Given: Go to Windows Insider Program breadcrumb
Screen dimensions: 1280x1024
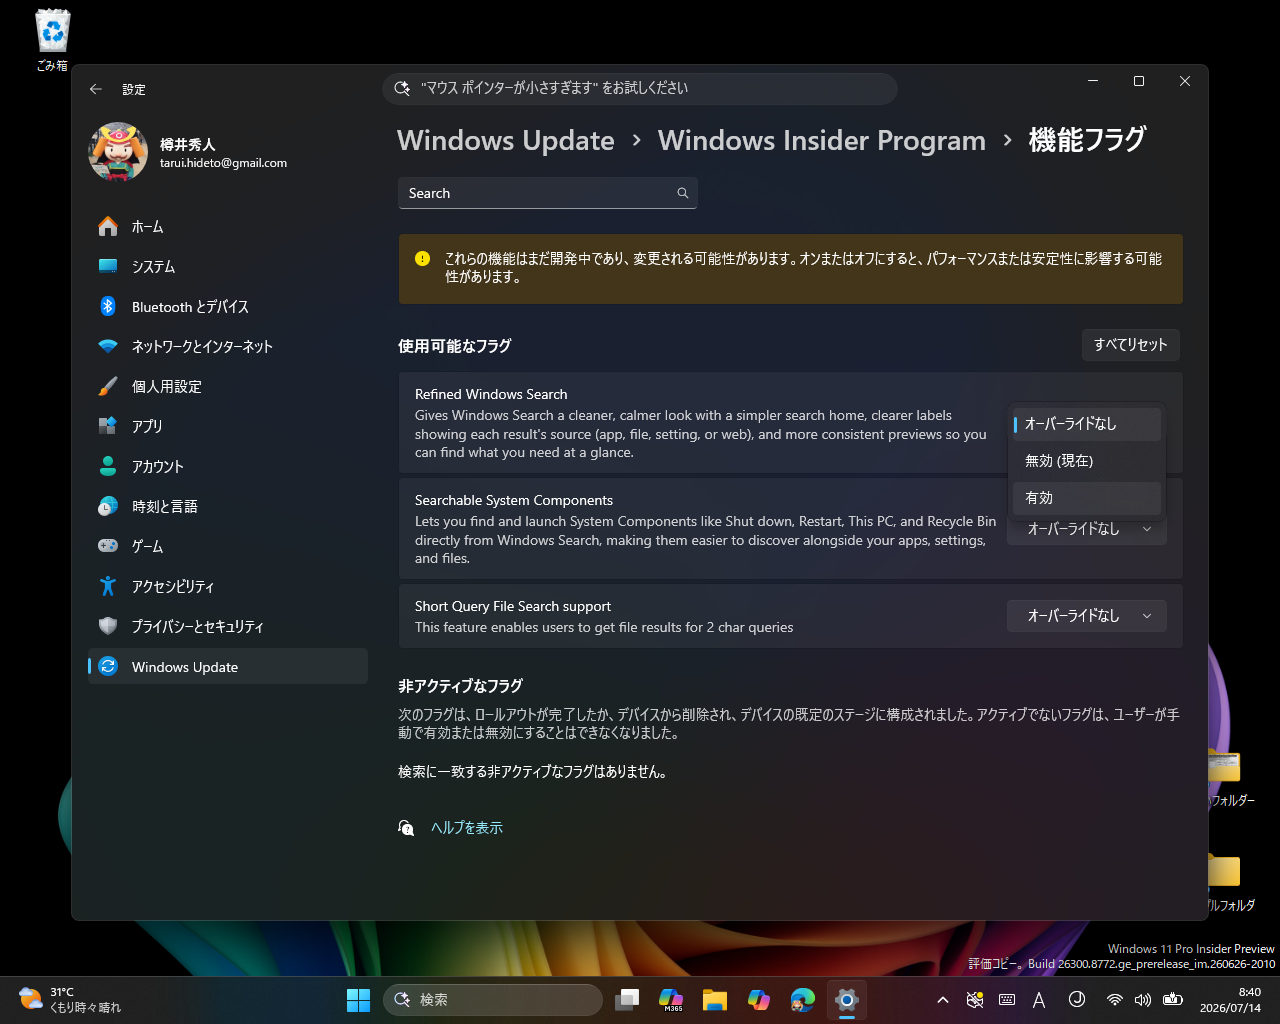Looking at the screenshot, I should 822,141.
